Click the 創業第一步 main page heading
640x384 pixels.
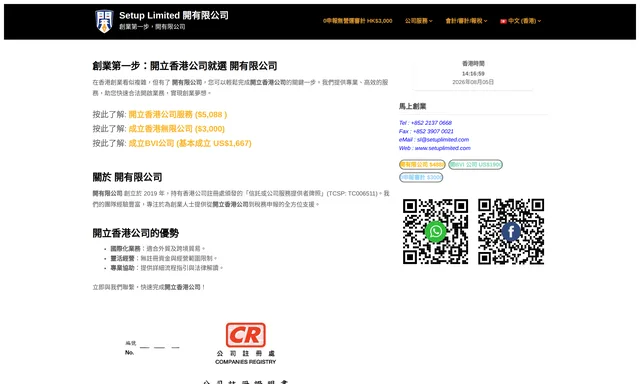click(x=185, y=66)
